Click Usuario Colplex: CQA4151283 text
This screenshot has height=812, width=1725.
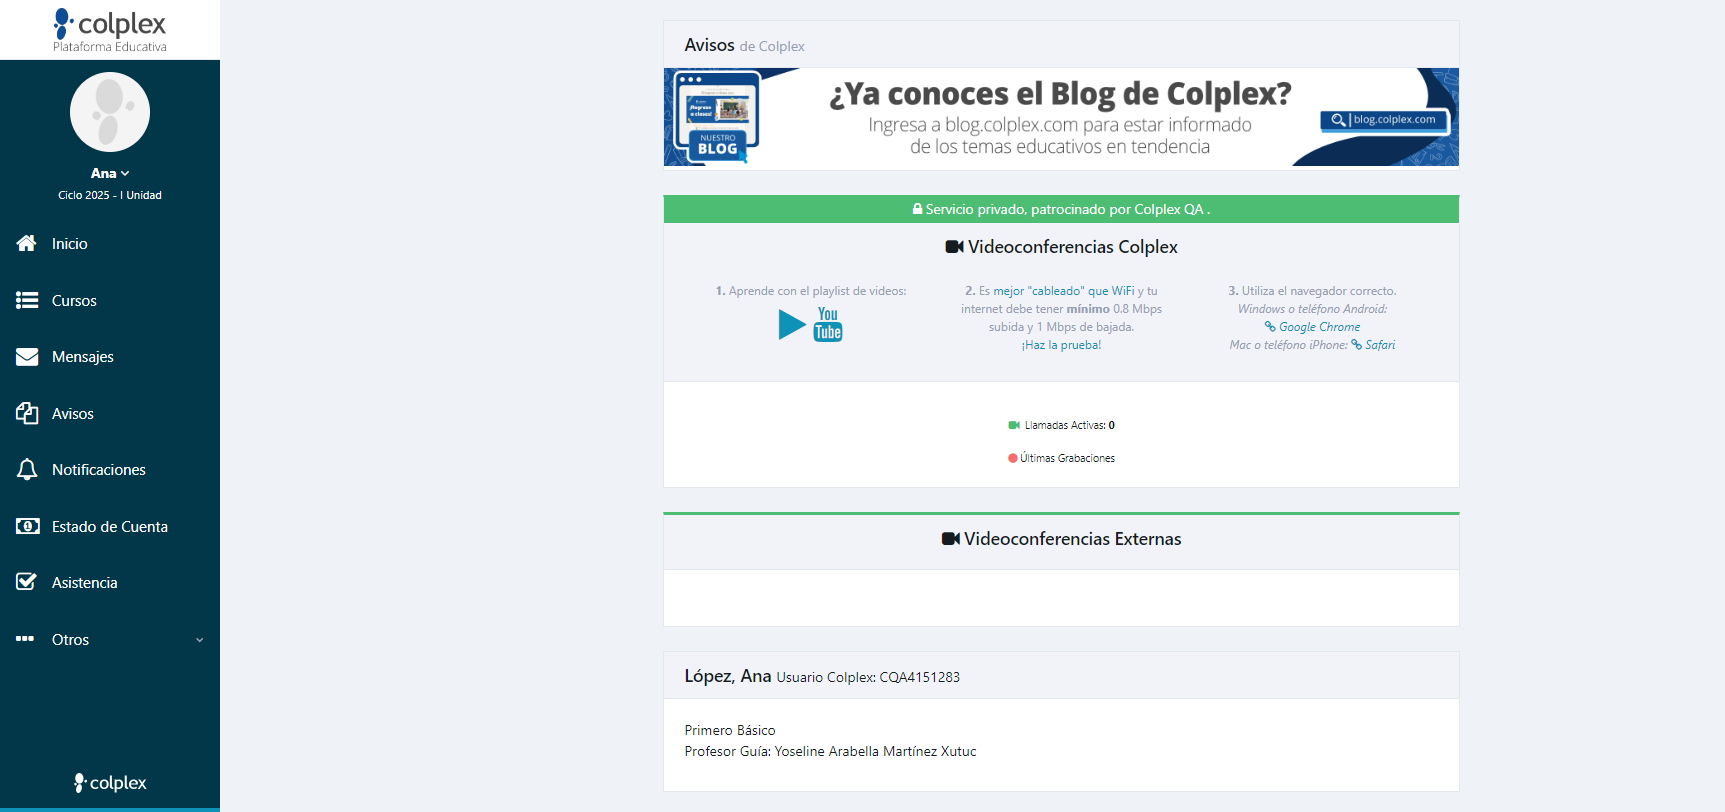pyautogui.click(x=868, y=677)
